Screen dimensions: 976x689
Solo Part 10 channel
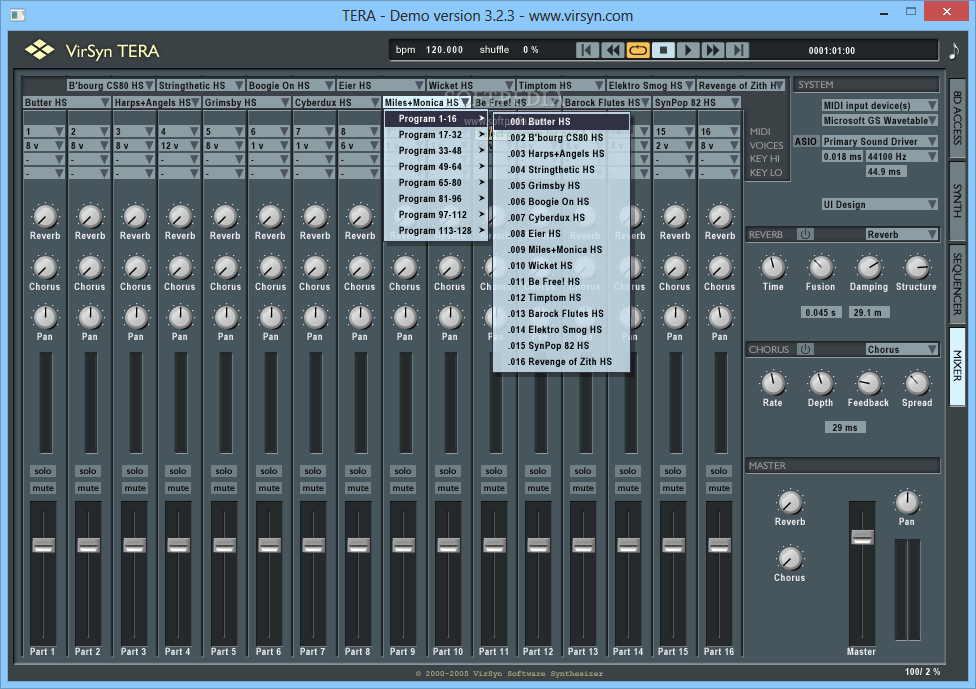point(448,471)
